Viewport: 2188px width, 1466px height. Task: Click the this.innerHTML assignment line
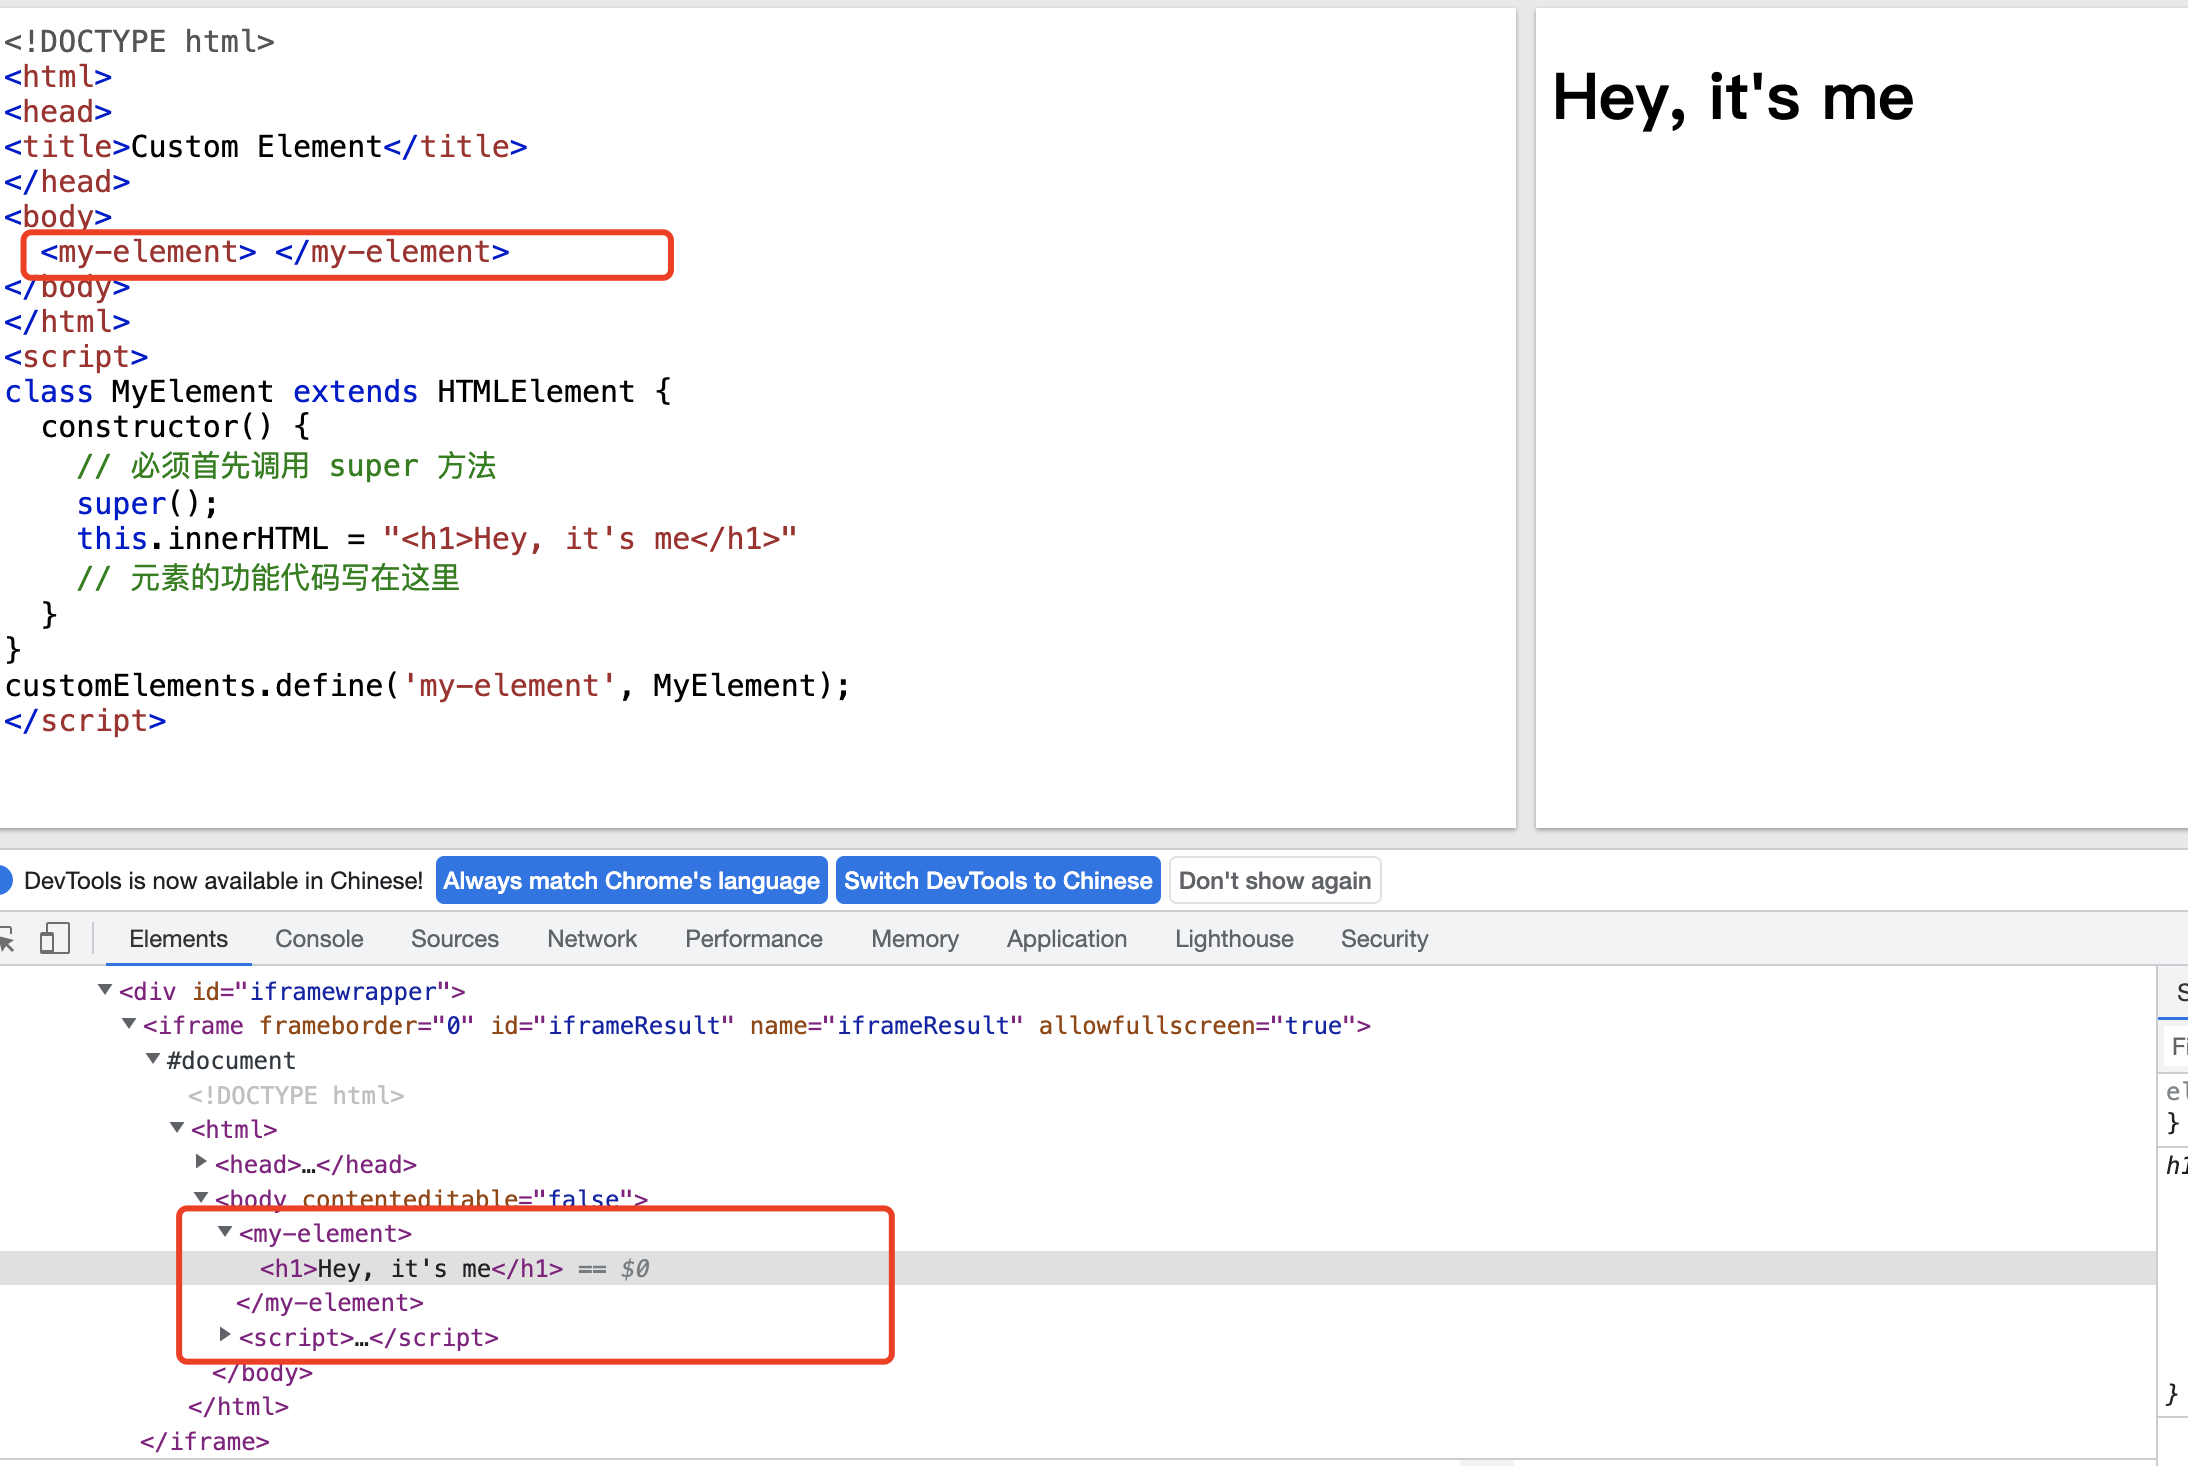click(x=437, y=539)
